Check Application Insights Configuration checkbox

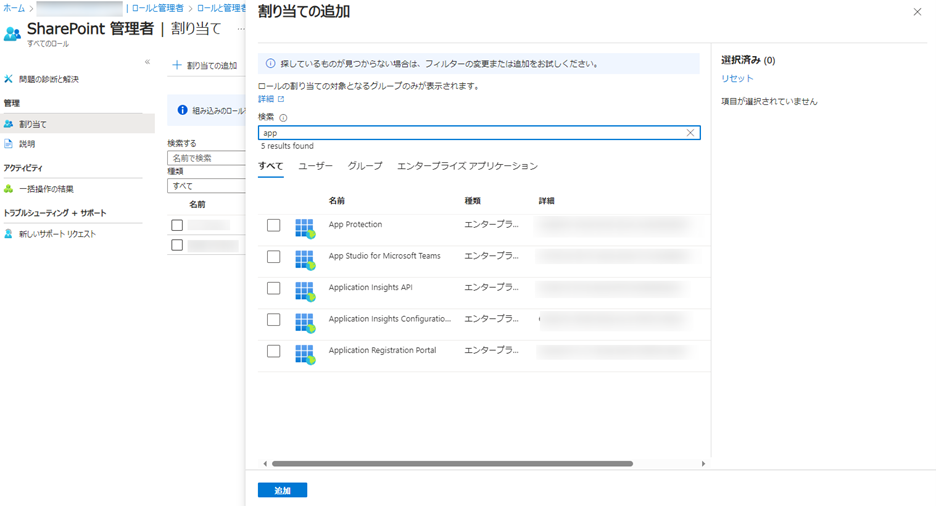coord(273,319)
